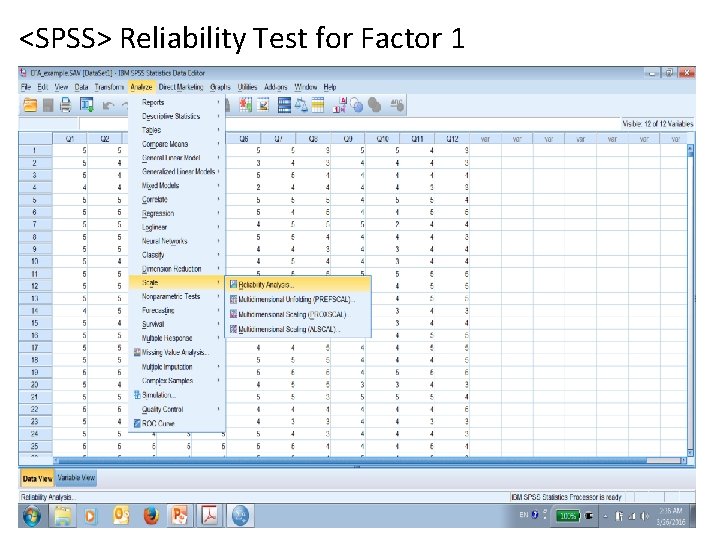This screenshot has height=540, width=720.
Task: Expand the Correlate submenu
Action: [177, 199]
